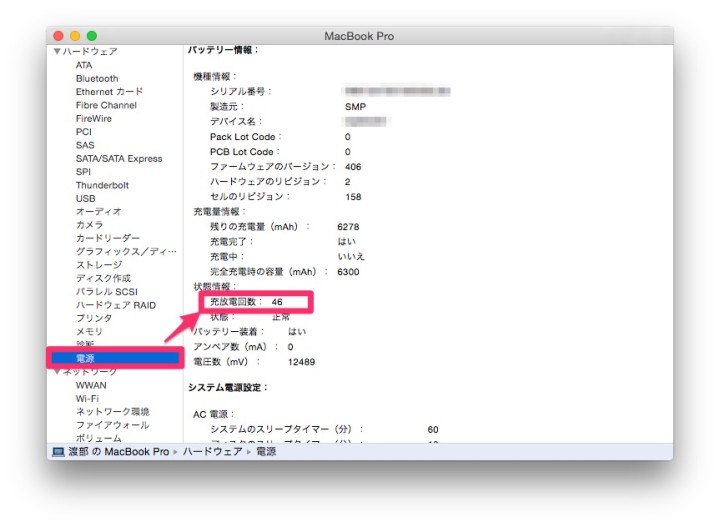Click the デバイス名 label

[236, 122]
